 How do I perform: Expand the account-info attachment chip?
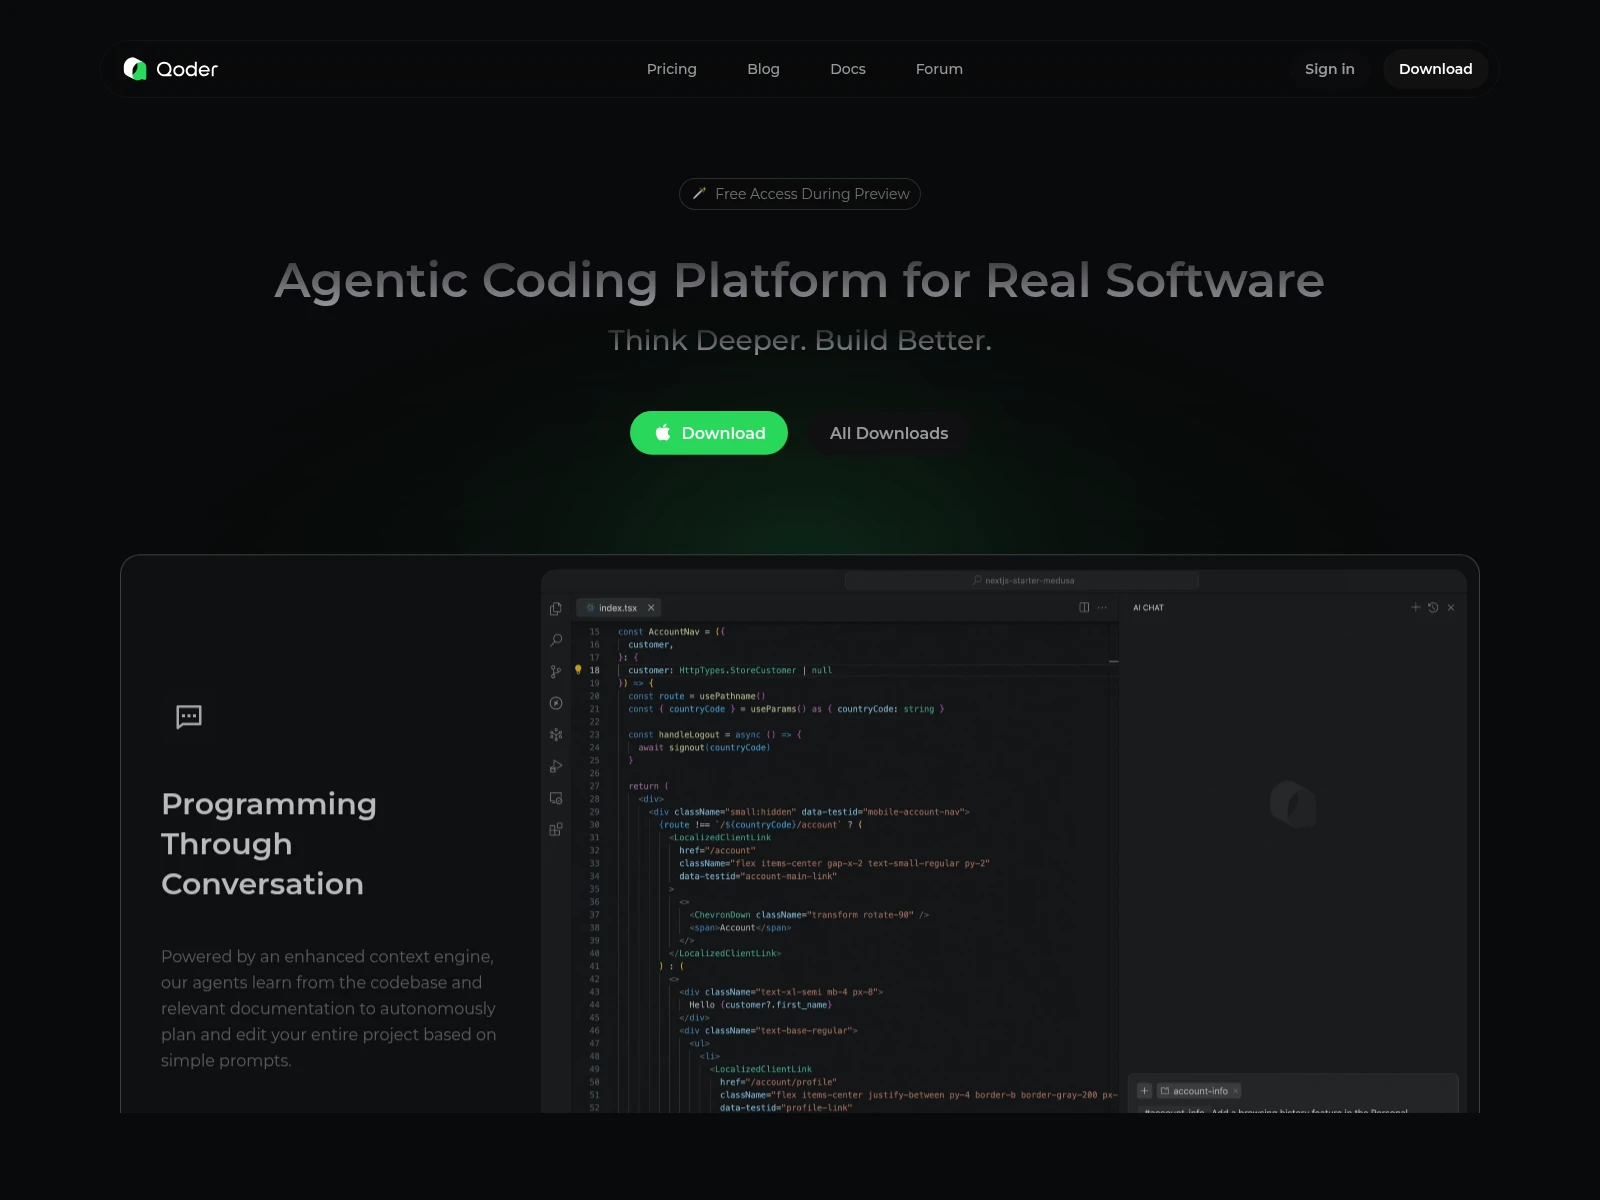click(1197, 1090)
